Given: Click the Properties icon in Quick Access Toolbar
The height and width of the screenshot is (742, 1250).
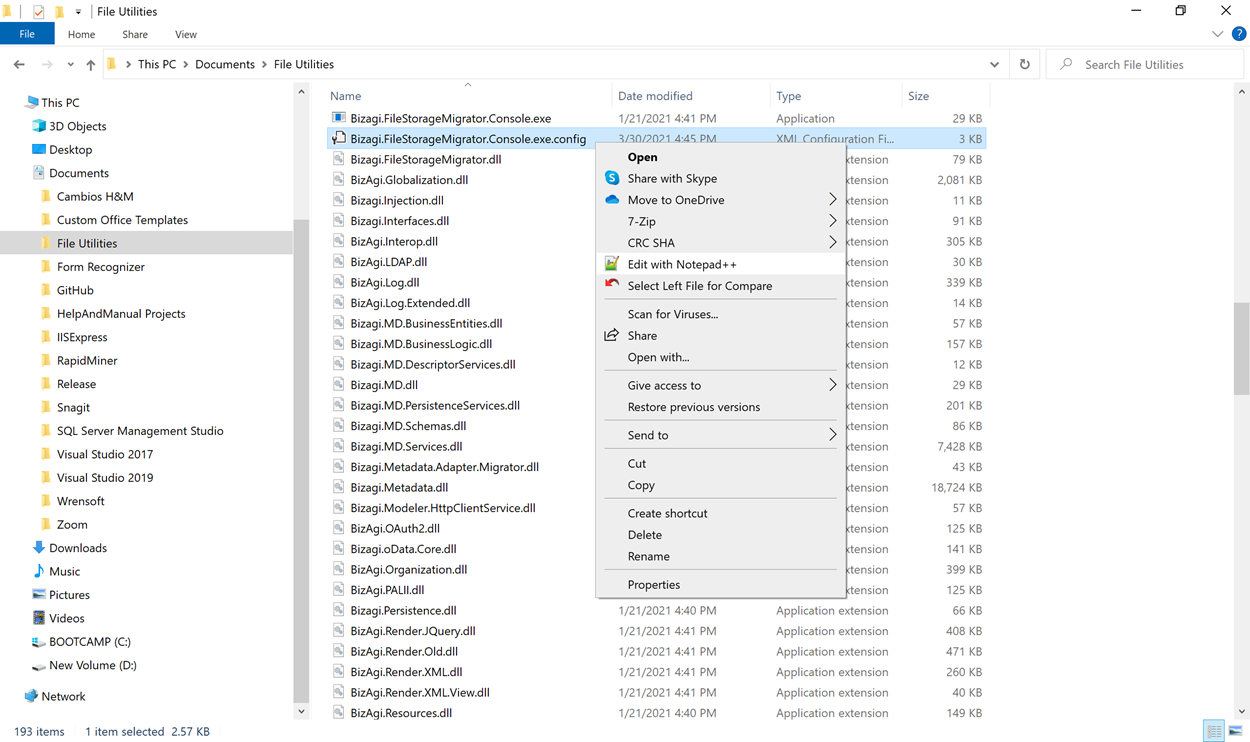Looking at the screenshot, I should pos(38,11).
